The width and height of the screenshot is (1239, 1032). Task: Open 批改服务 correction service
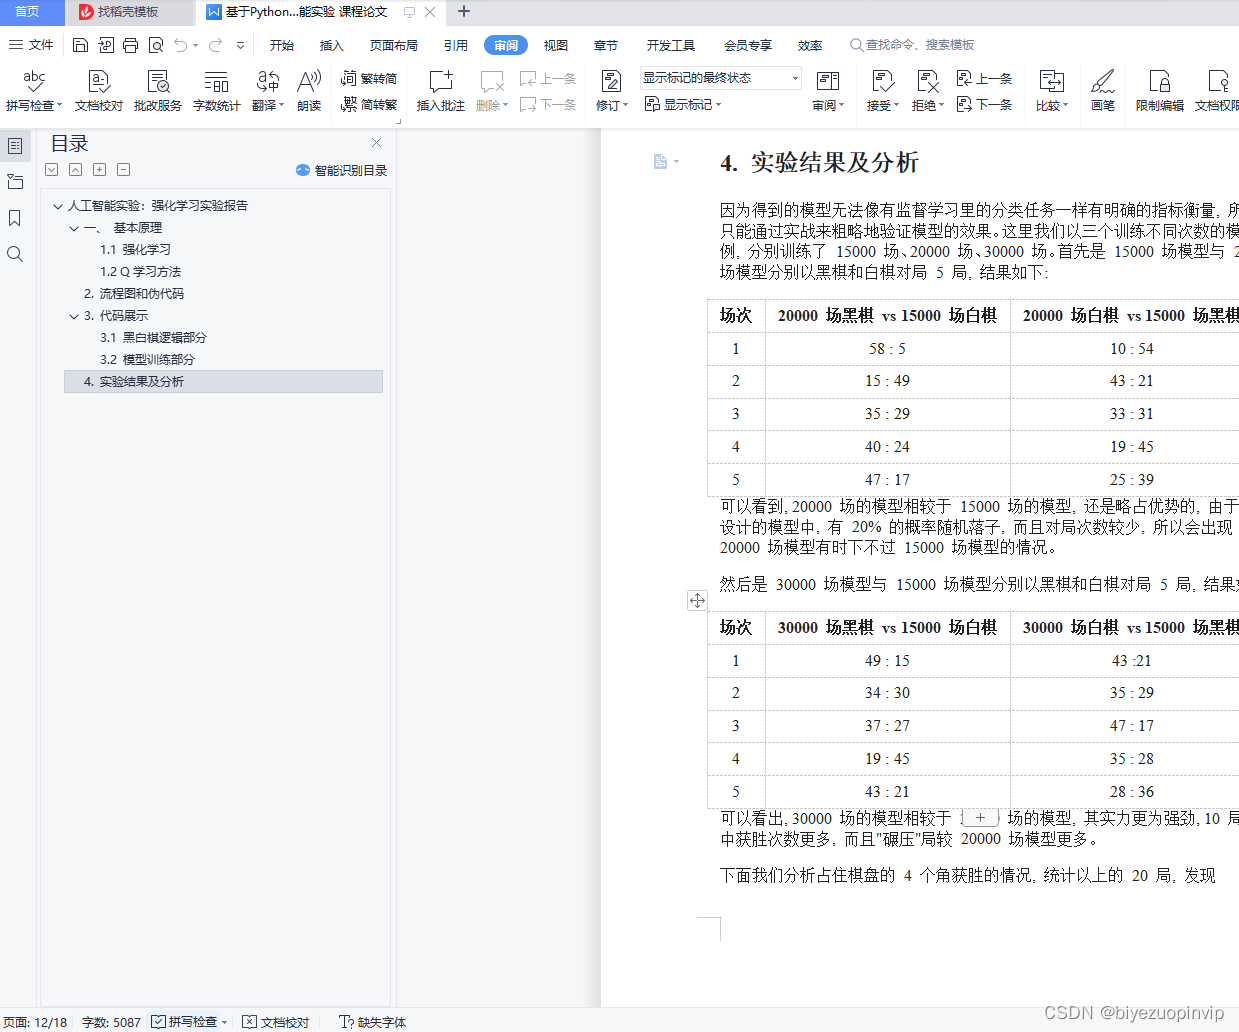157,91
